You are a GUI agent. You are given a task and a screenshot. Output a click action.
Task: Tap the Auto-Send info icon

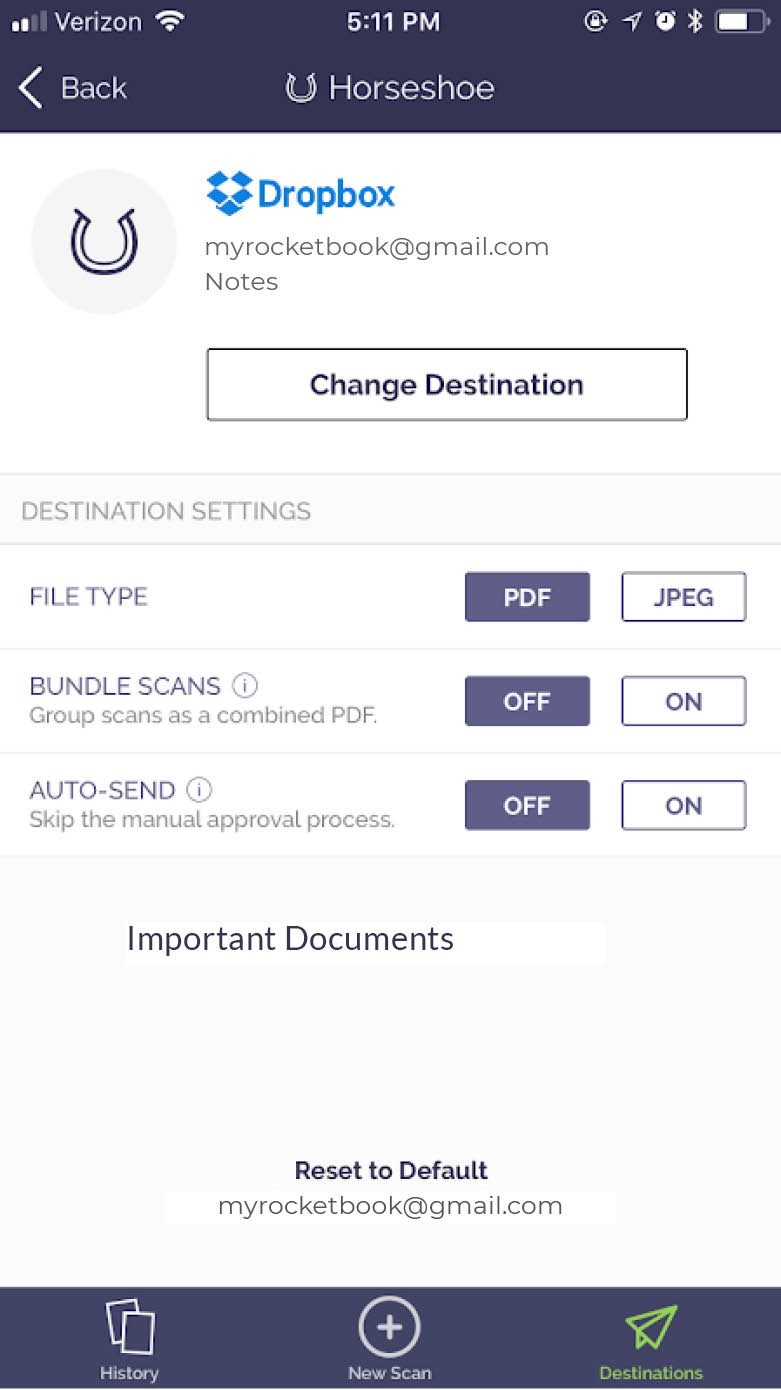[x=200, y=790]
